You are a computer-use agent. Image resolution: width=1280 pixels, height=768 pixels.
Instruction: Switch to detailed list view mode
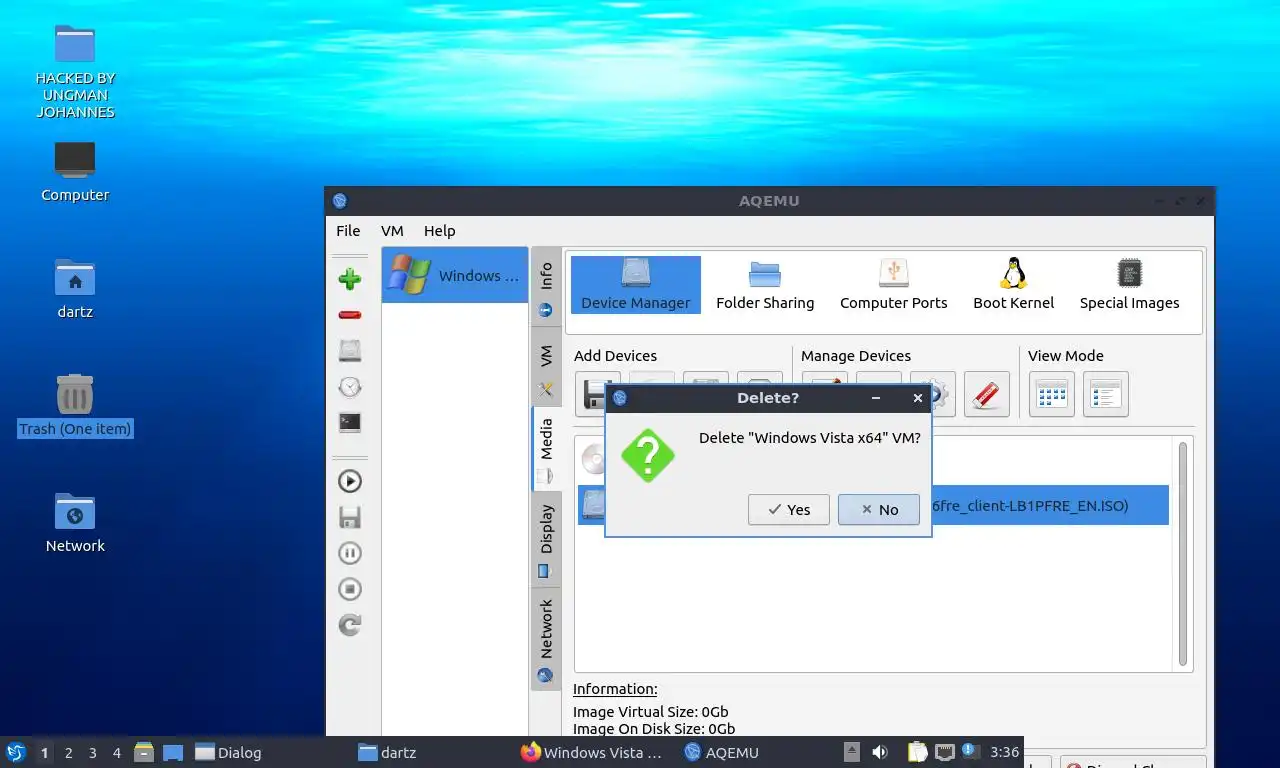1106,394
